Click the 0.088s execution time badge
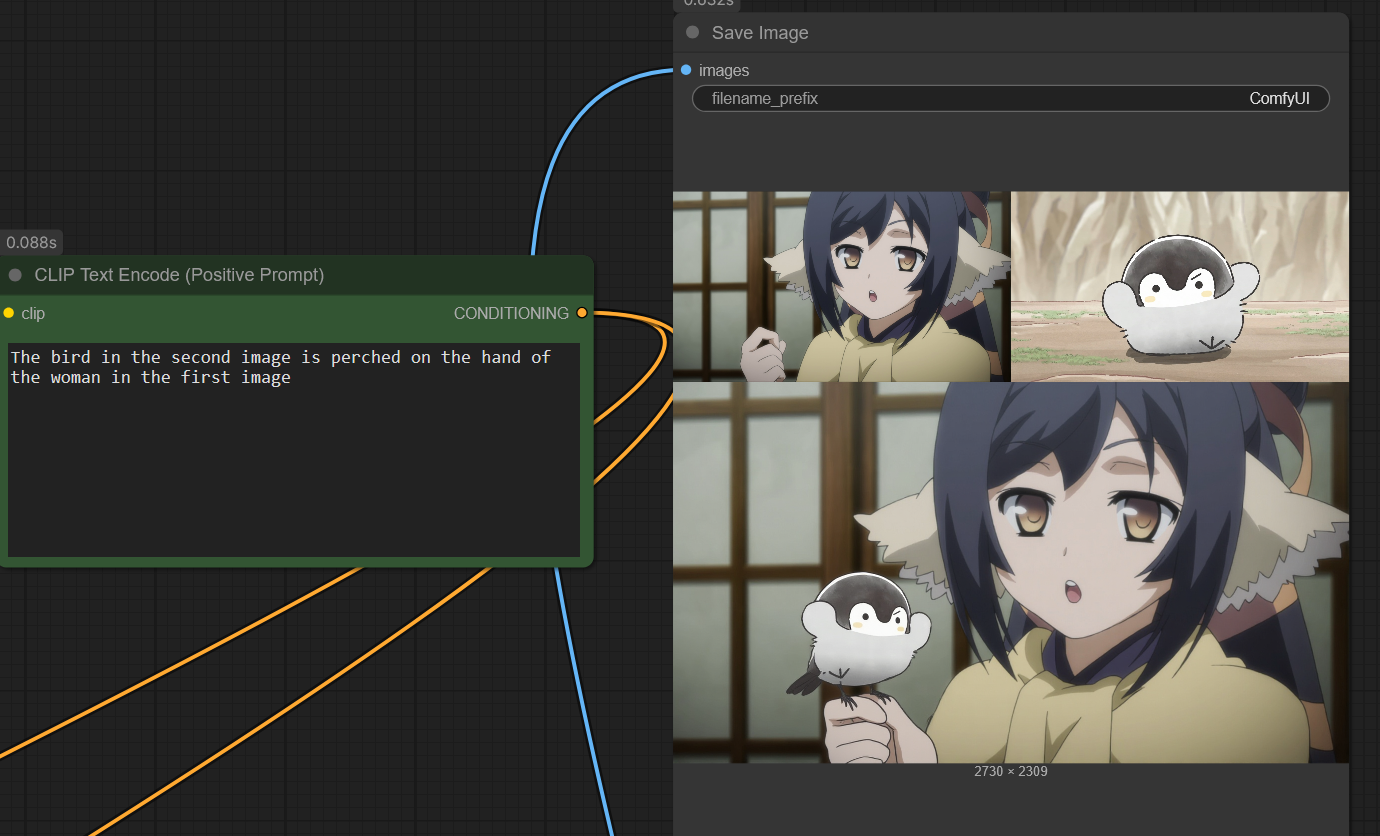 pos(32,242)
